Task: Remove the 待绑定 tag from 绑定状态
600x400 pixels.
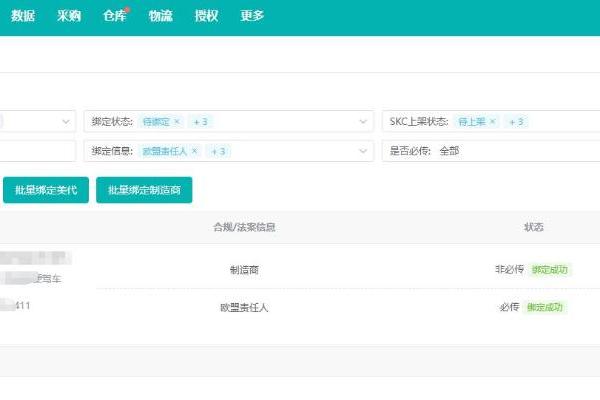Action: point(177,122)
